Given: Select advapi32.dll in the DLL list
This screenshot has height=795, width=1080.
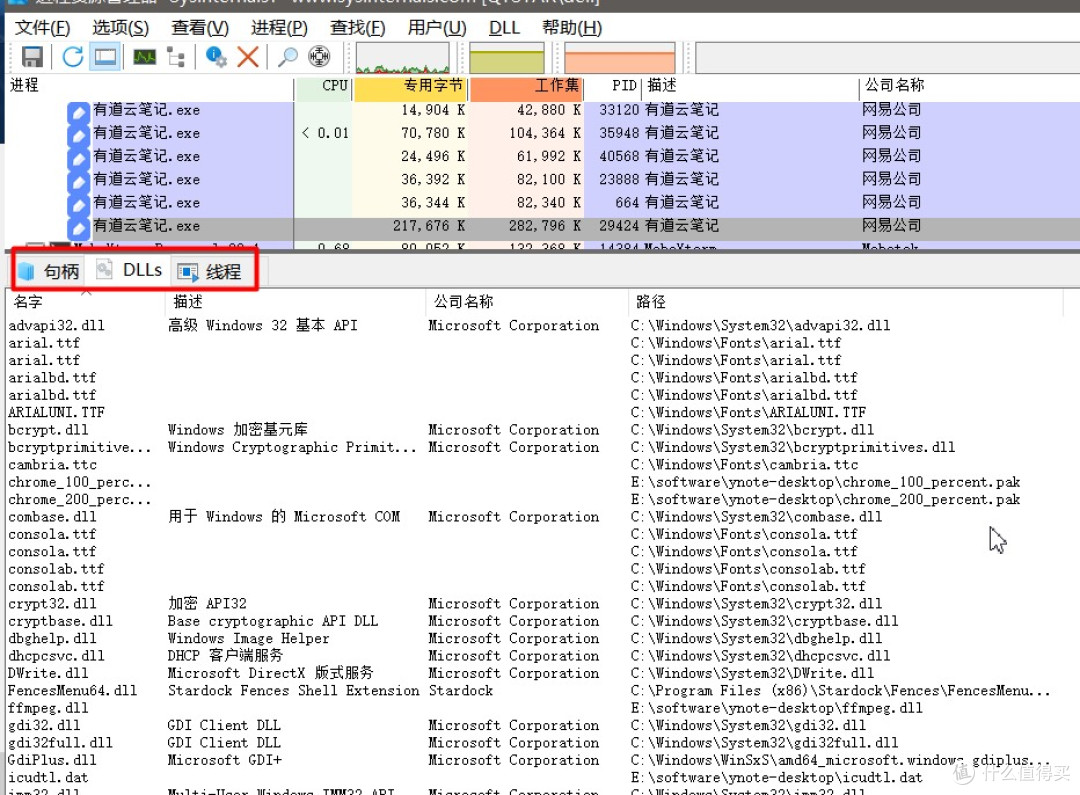Looking at the screenshot, I should 56,326.
